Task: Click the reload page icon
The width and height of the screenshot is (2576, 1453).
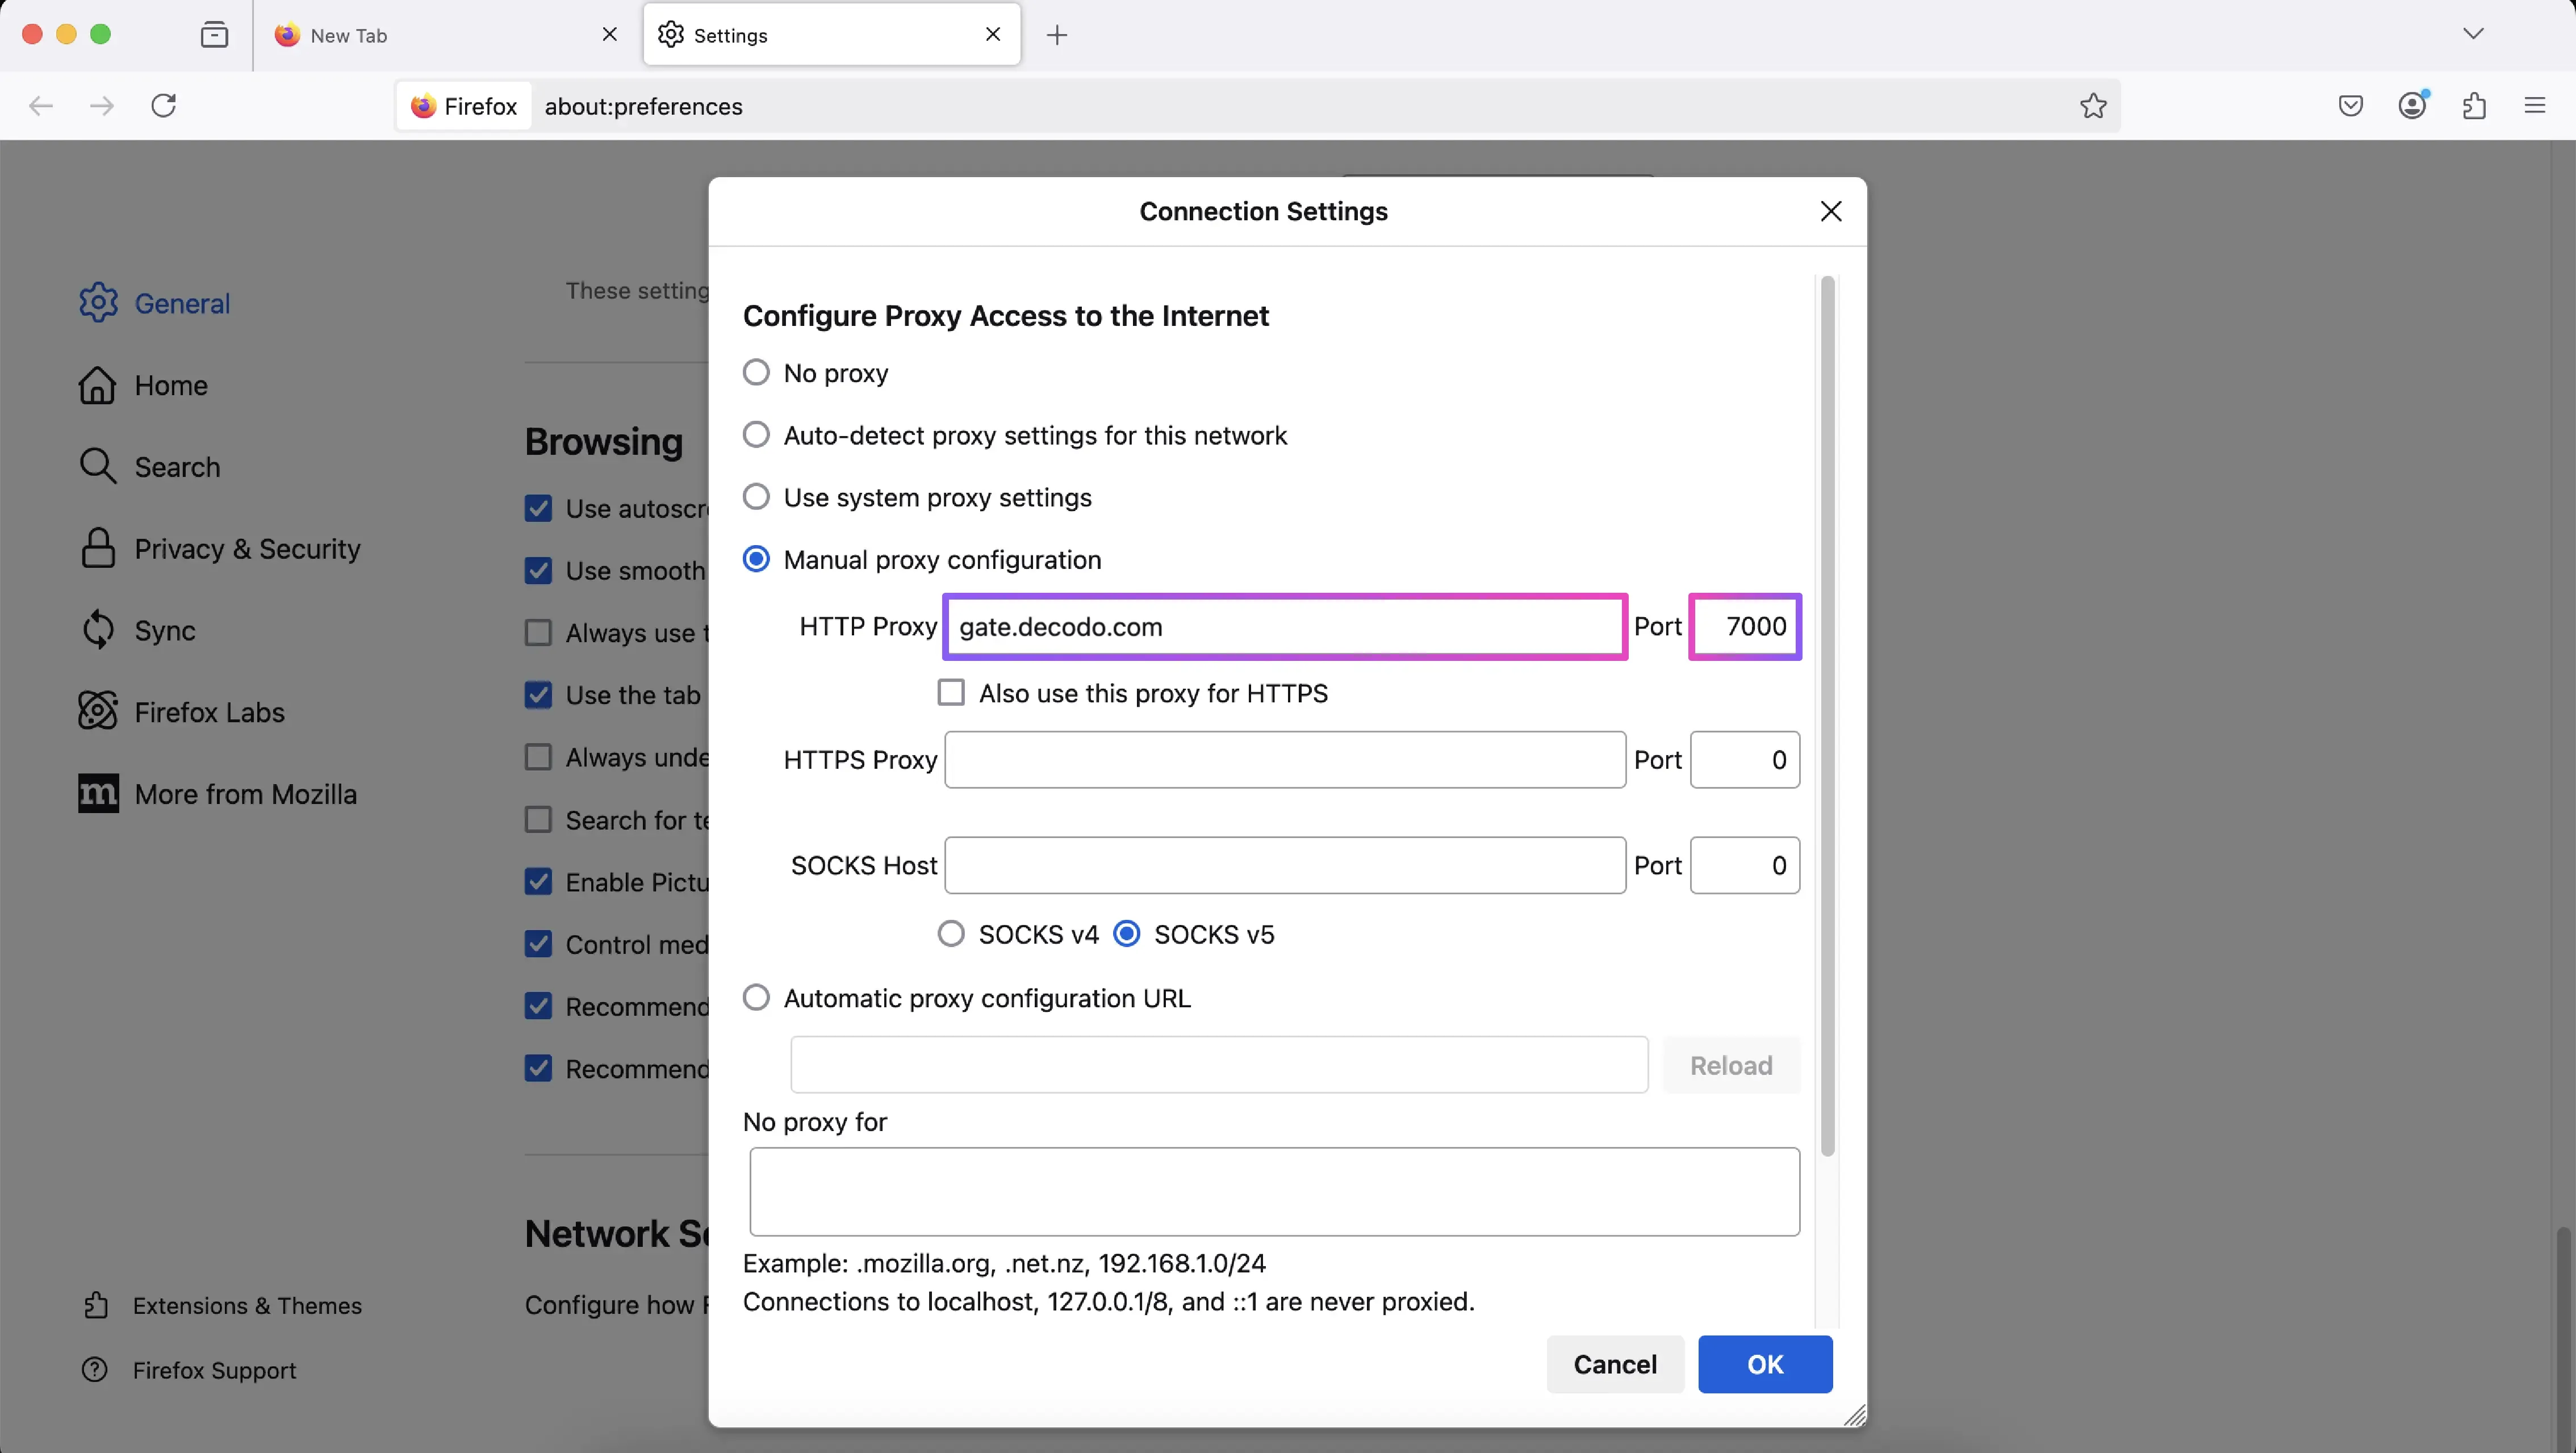Action: click(164, 106)
